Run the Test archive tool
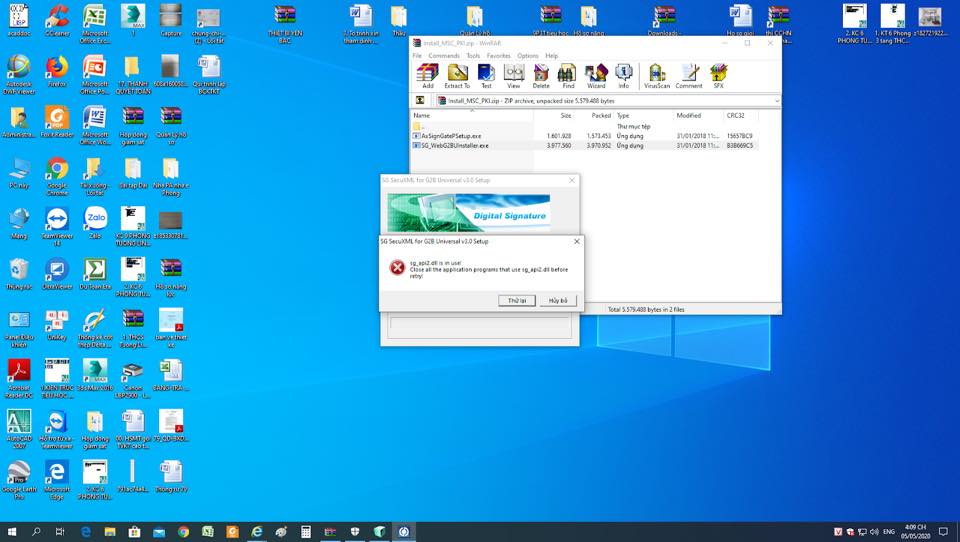The width and height of the screenshot is (960, 542). pyautogui.click(x=486, y=75)
